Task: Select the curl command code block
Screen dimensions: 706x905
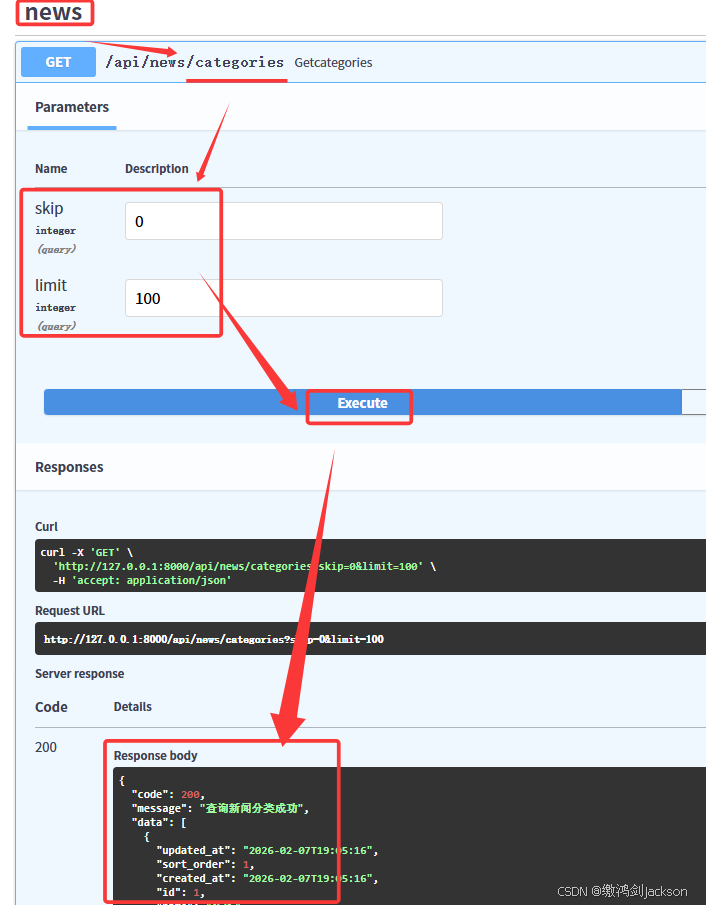Action: 370,566
